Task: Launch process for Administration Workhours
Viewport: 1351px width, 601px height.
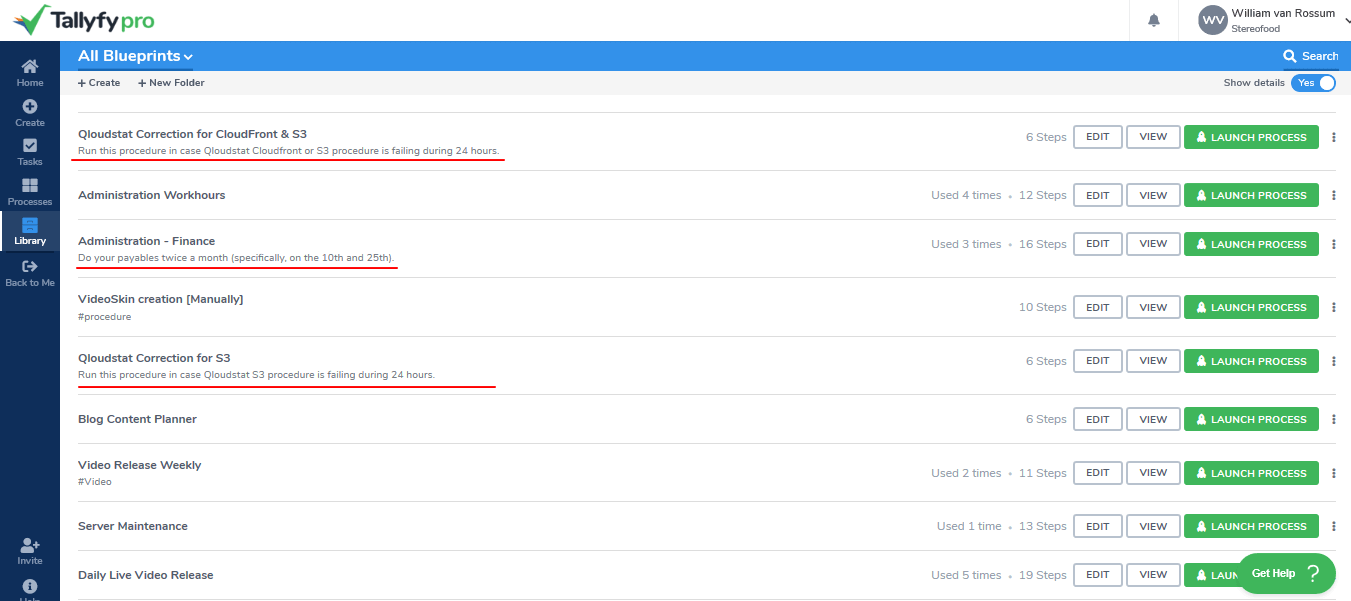Action: 1251,195
